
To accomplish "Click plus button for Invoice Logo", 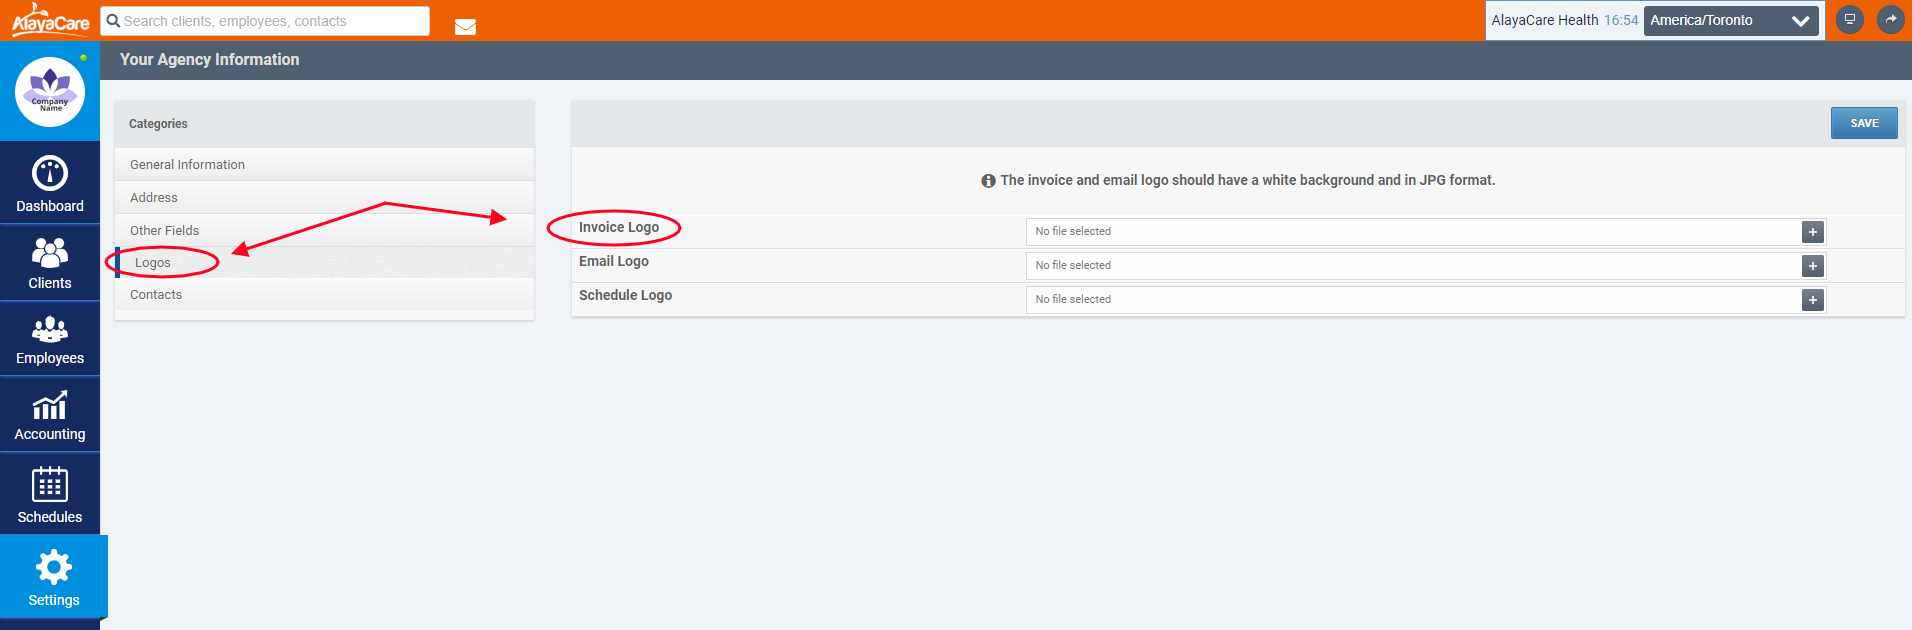I will coord(1812,232).
